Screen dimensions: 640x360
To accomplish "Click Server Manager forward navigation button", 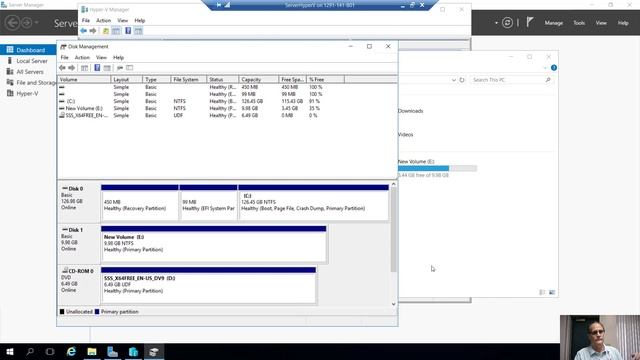I will [x=26, y=22].
